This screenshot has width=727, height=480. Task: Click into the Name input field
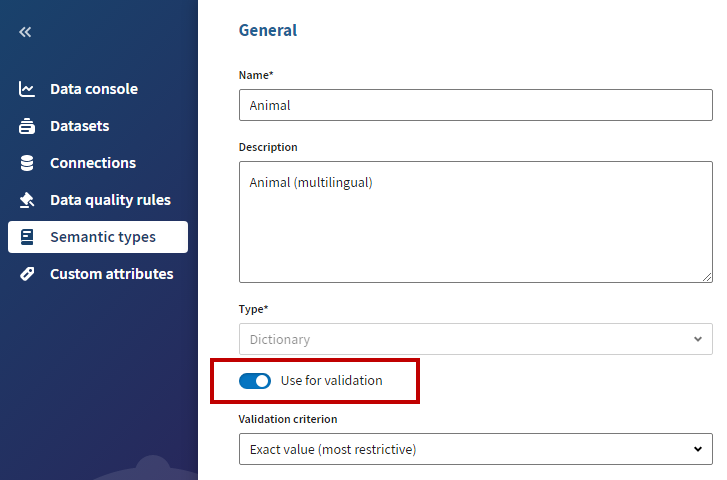pyautogui.click(x=475, y=105)
